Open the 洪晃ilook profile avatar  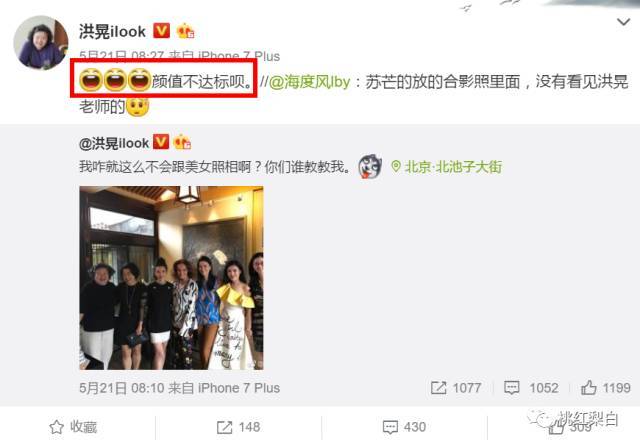point(41,42)
